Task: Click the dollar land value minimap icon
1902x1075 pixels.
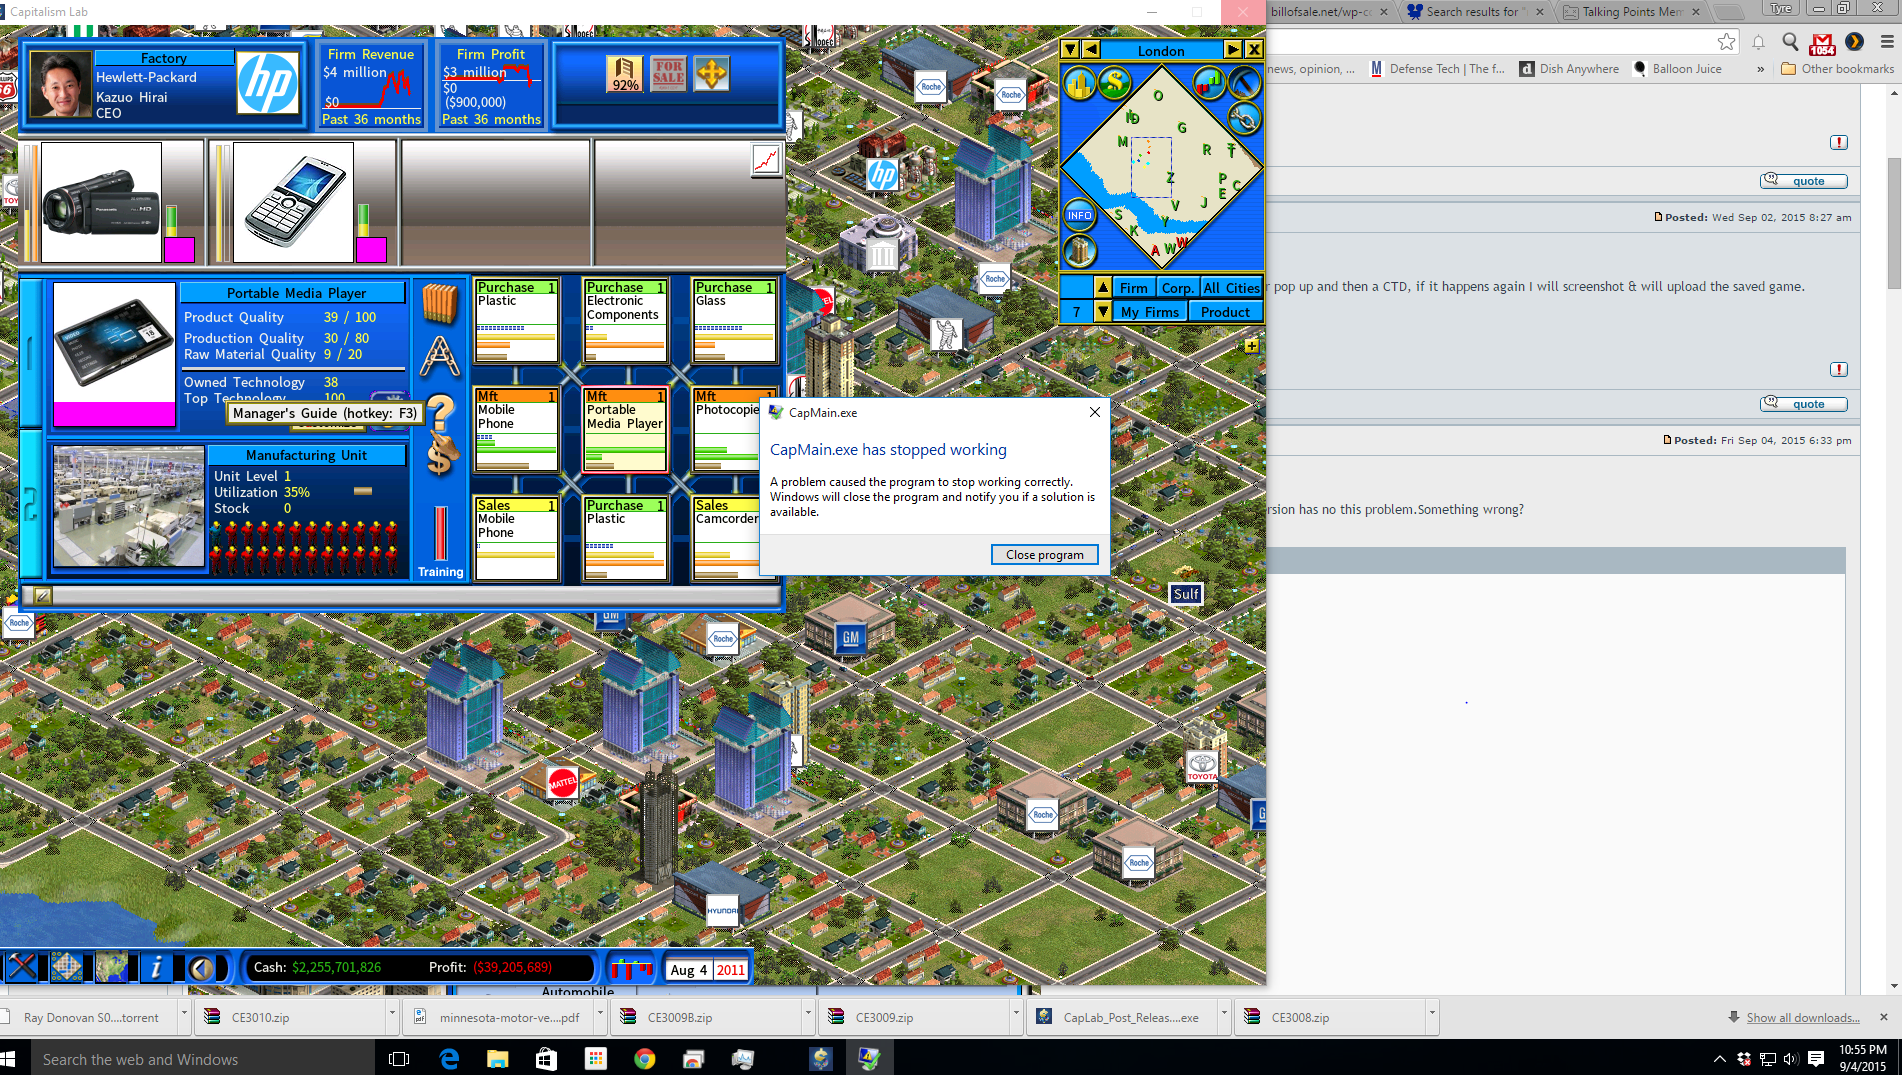Action: click(x=1114, y=83)
